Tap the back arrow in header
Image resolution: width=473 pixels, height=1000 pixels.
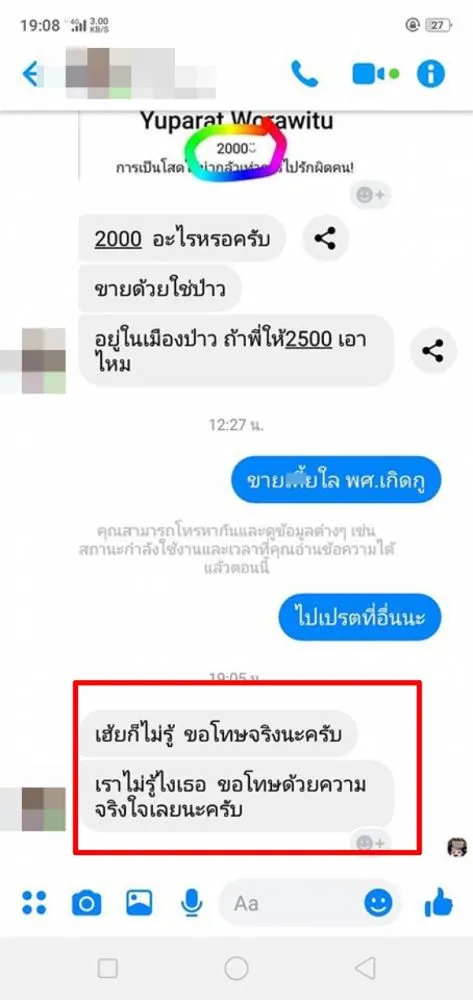tap(30, 74)
